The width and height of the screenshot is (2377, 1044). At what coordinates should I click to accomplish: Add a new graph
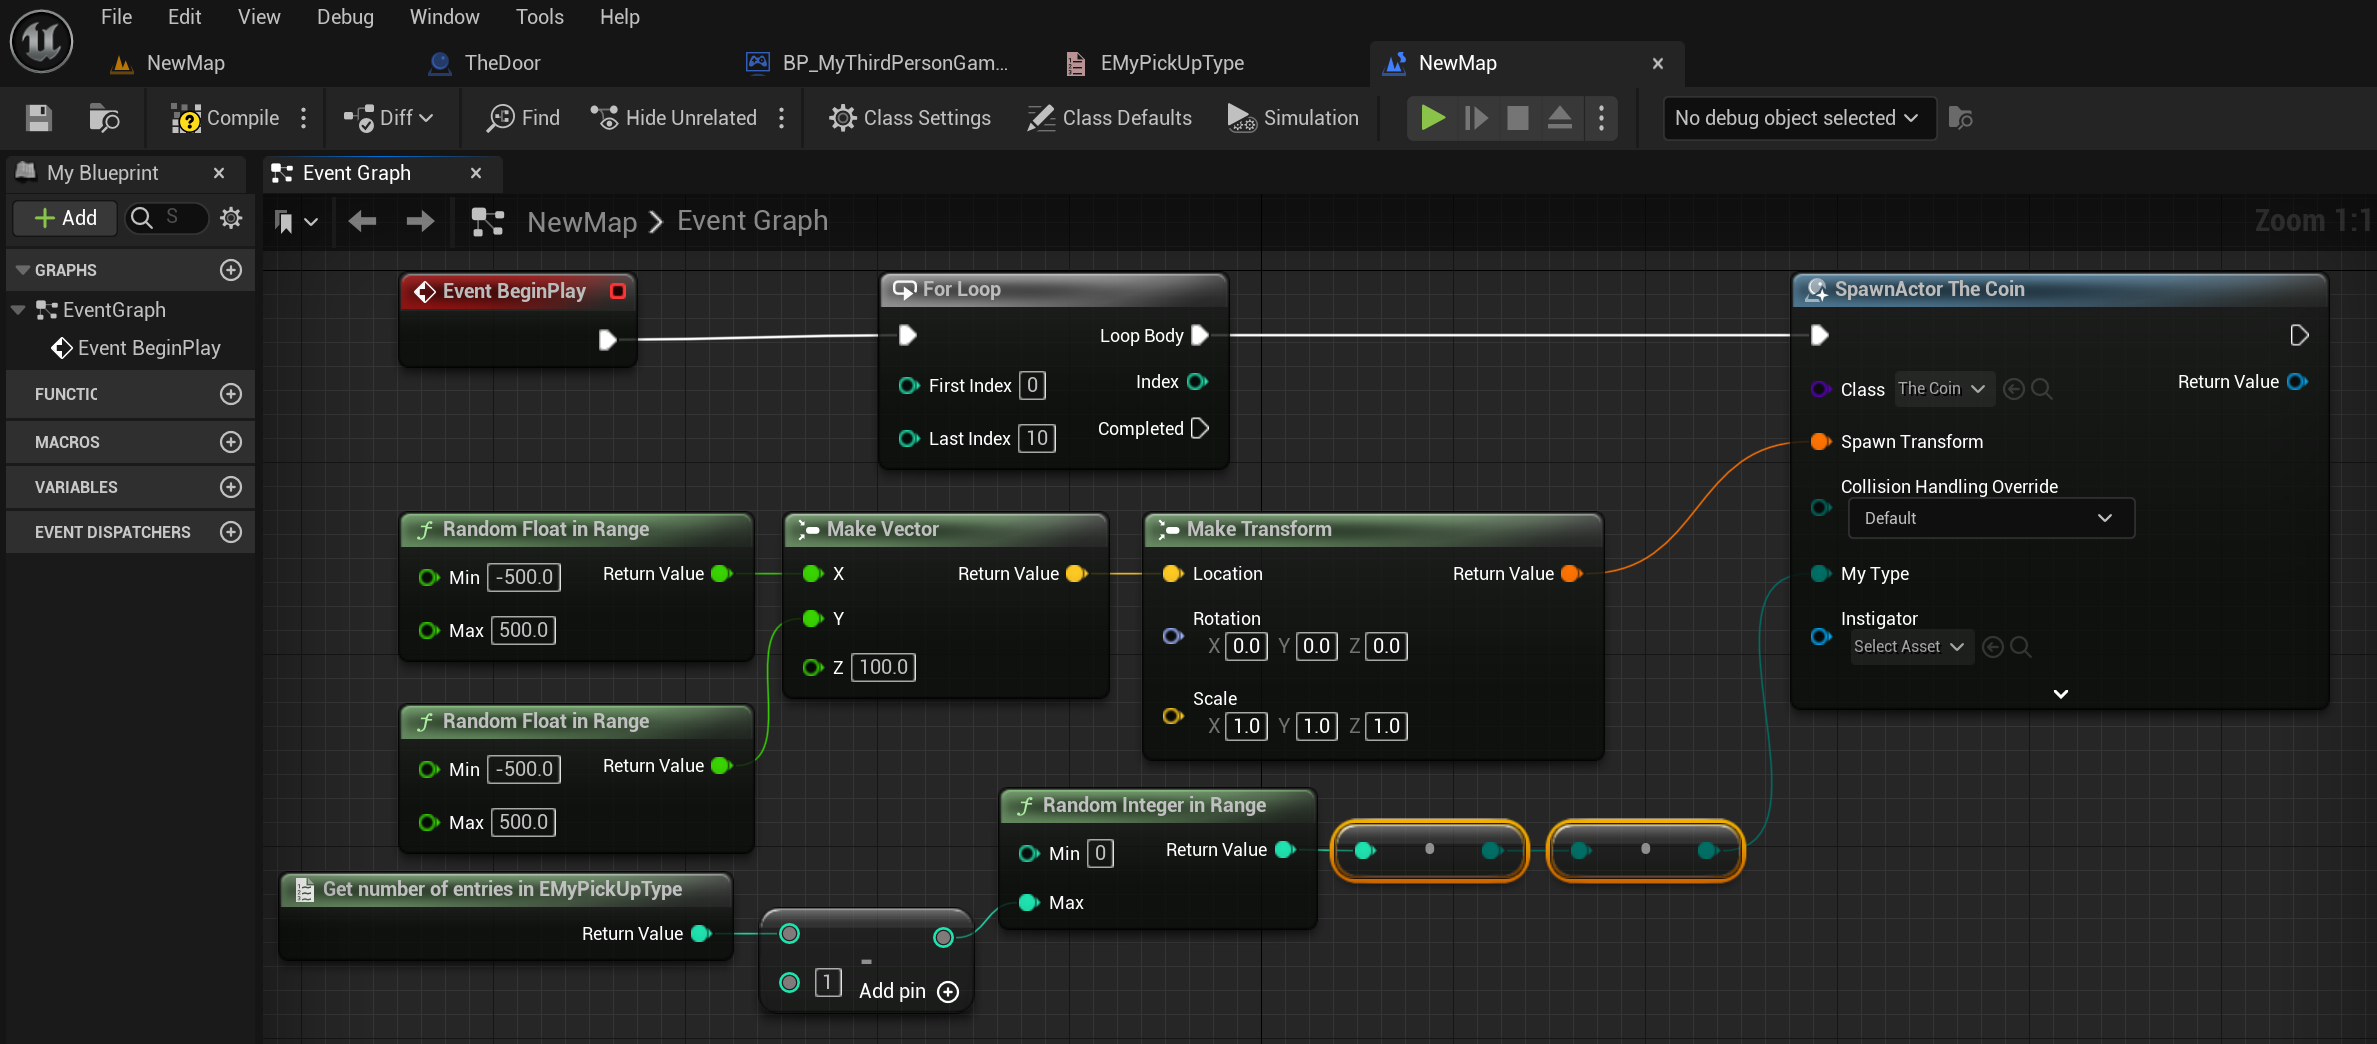coord(231,270)
